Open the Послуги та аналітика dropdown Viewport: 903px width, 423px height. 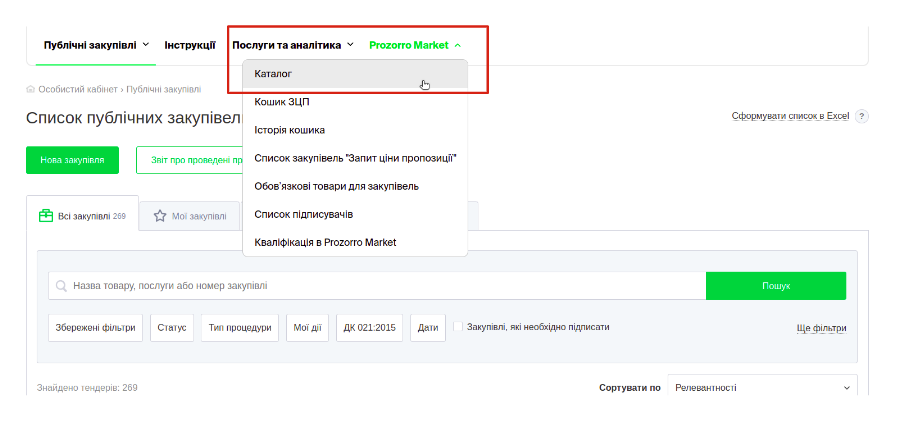pyautogui.click(x=292, y=45)
